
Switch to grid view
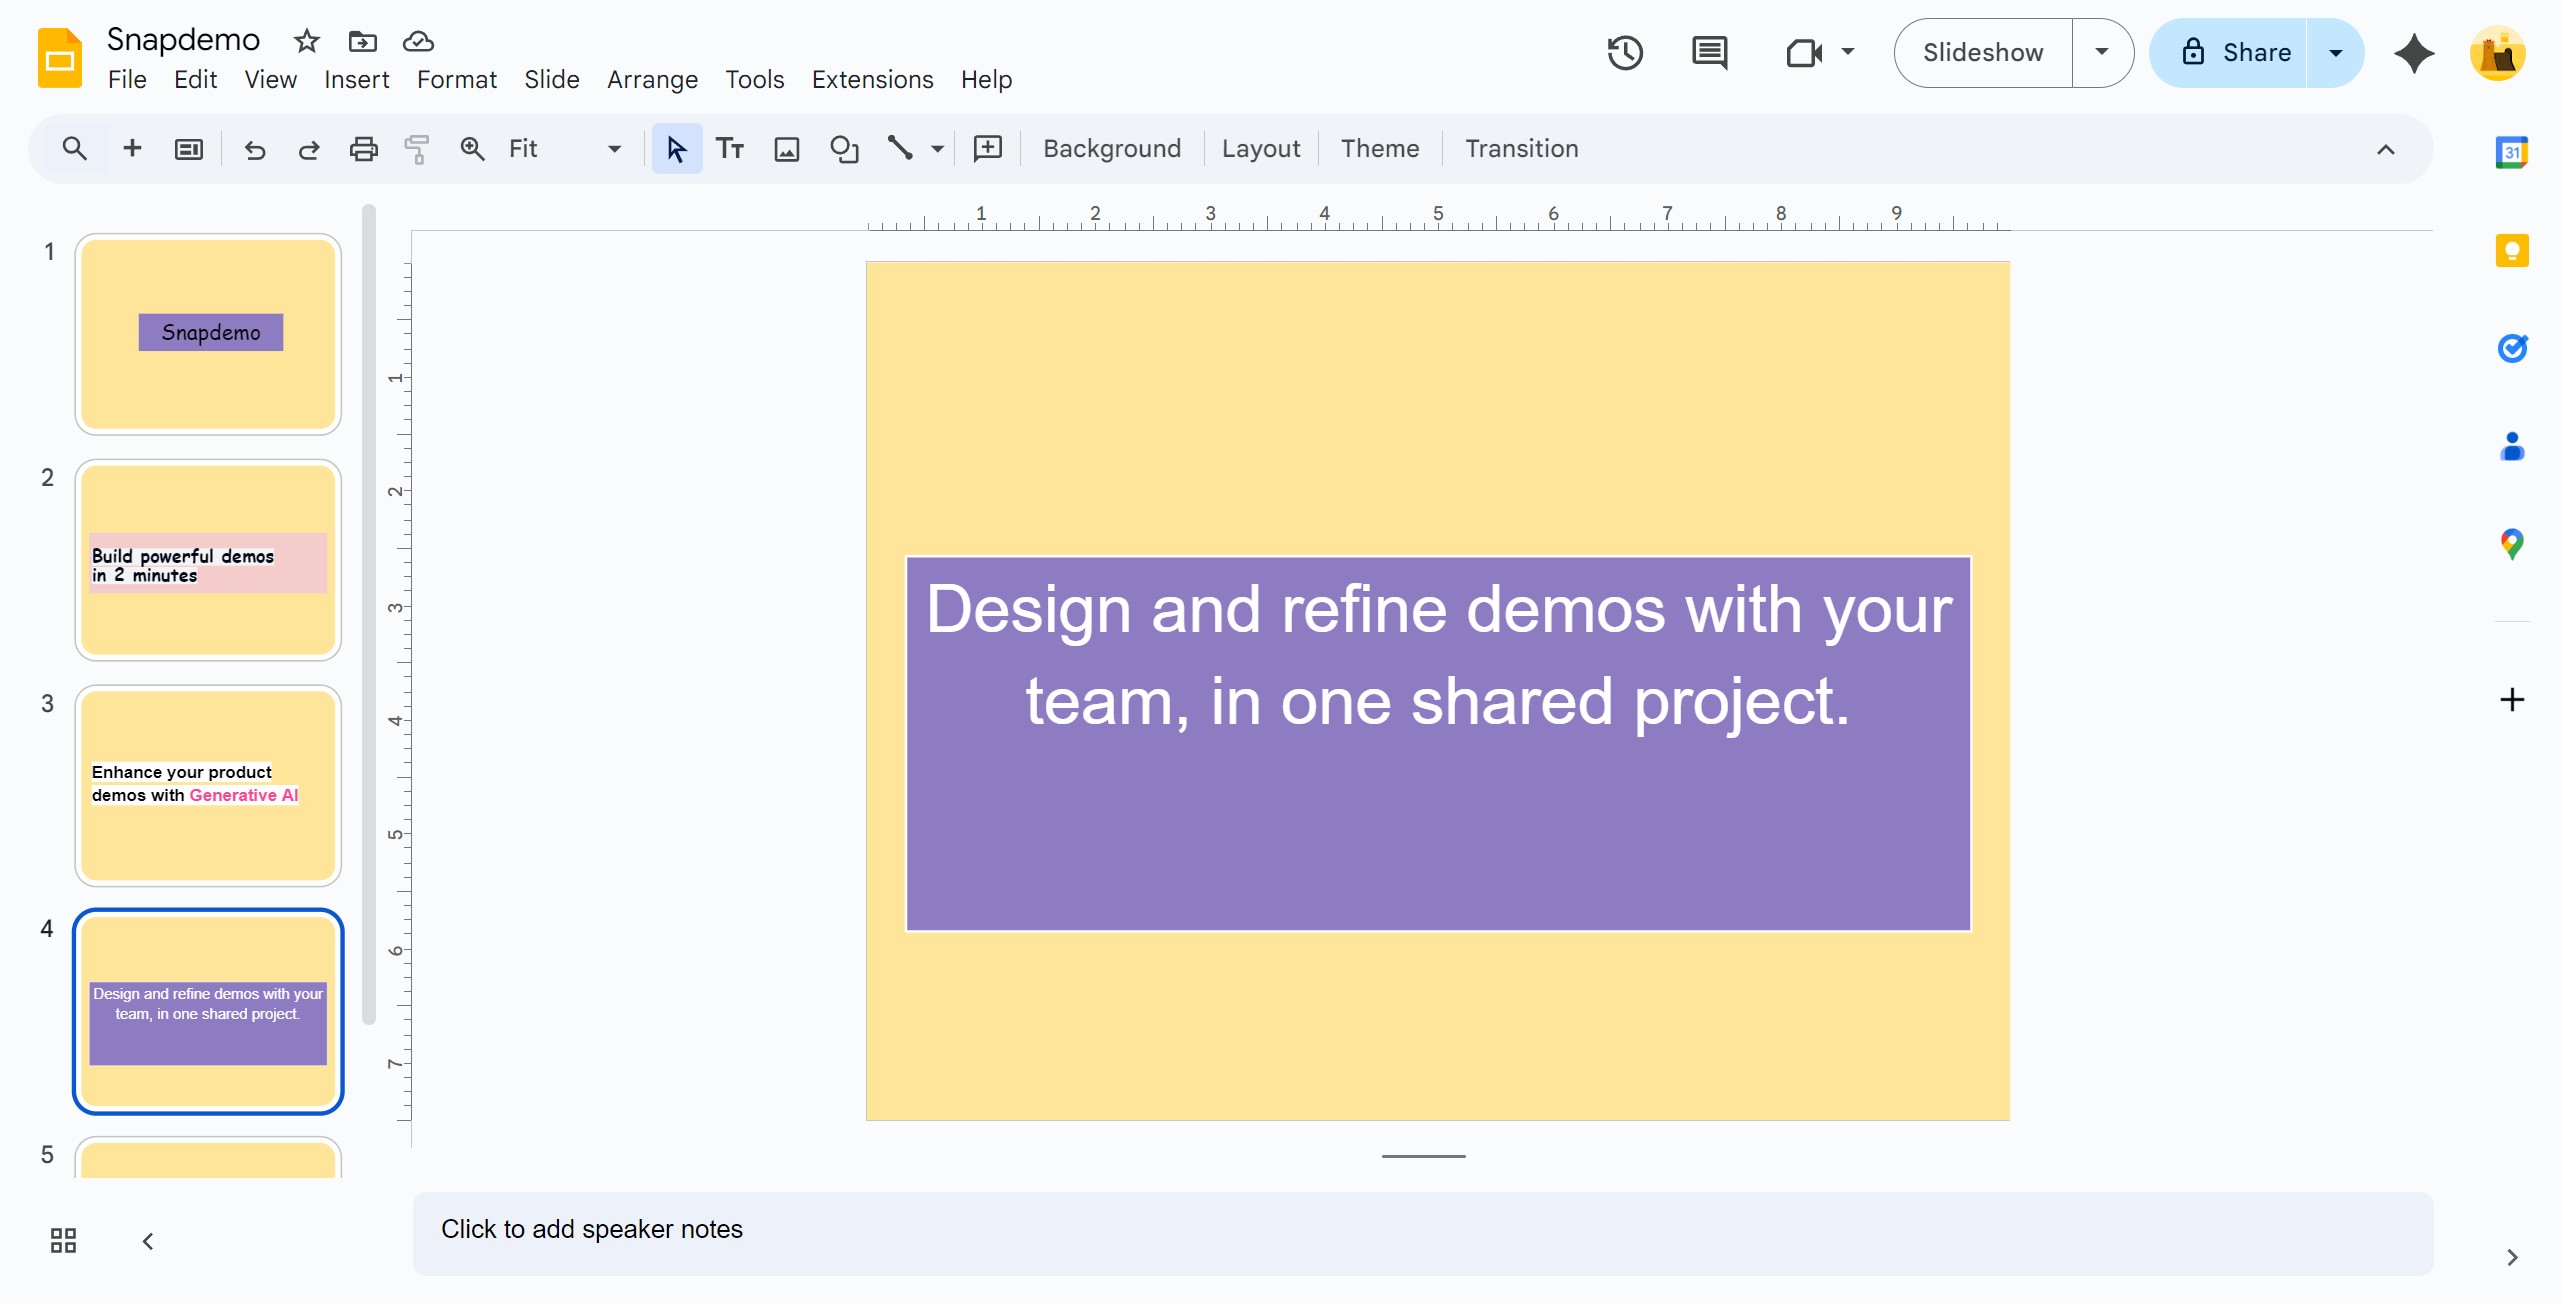[63, 1241]
